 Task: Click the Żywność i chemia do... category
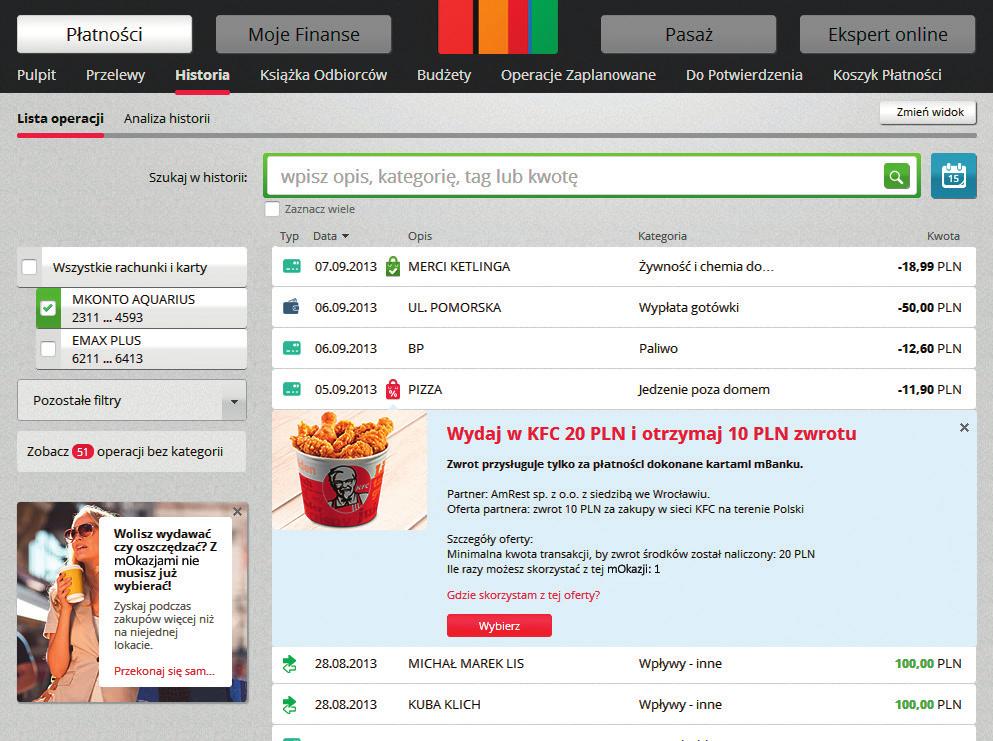coord(705,267)
